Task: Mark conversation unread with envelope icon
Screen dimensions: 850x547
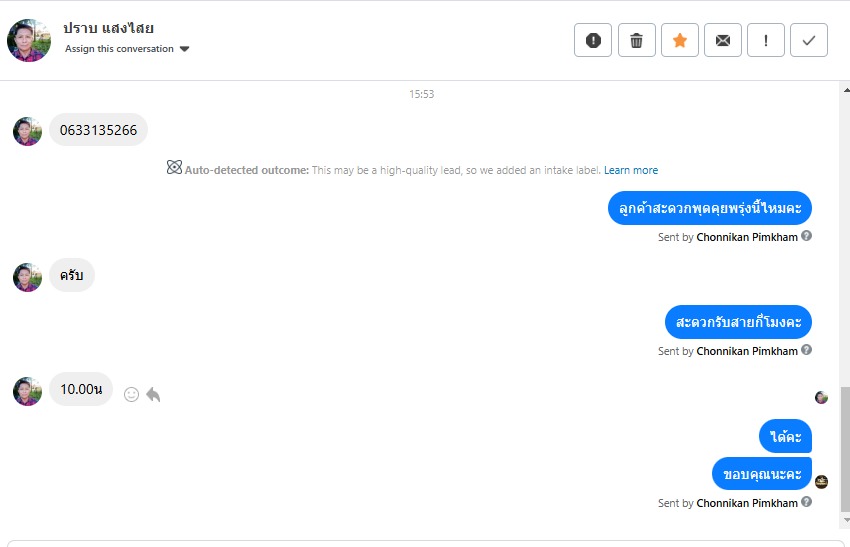Action: (723, 41)
